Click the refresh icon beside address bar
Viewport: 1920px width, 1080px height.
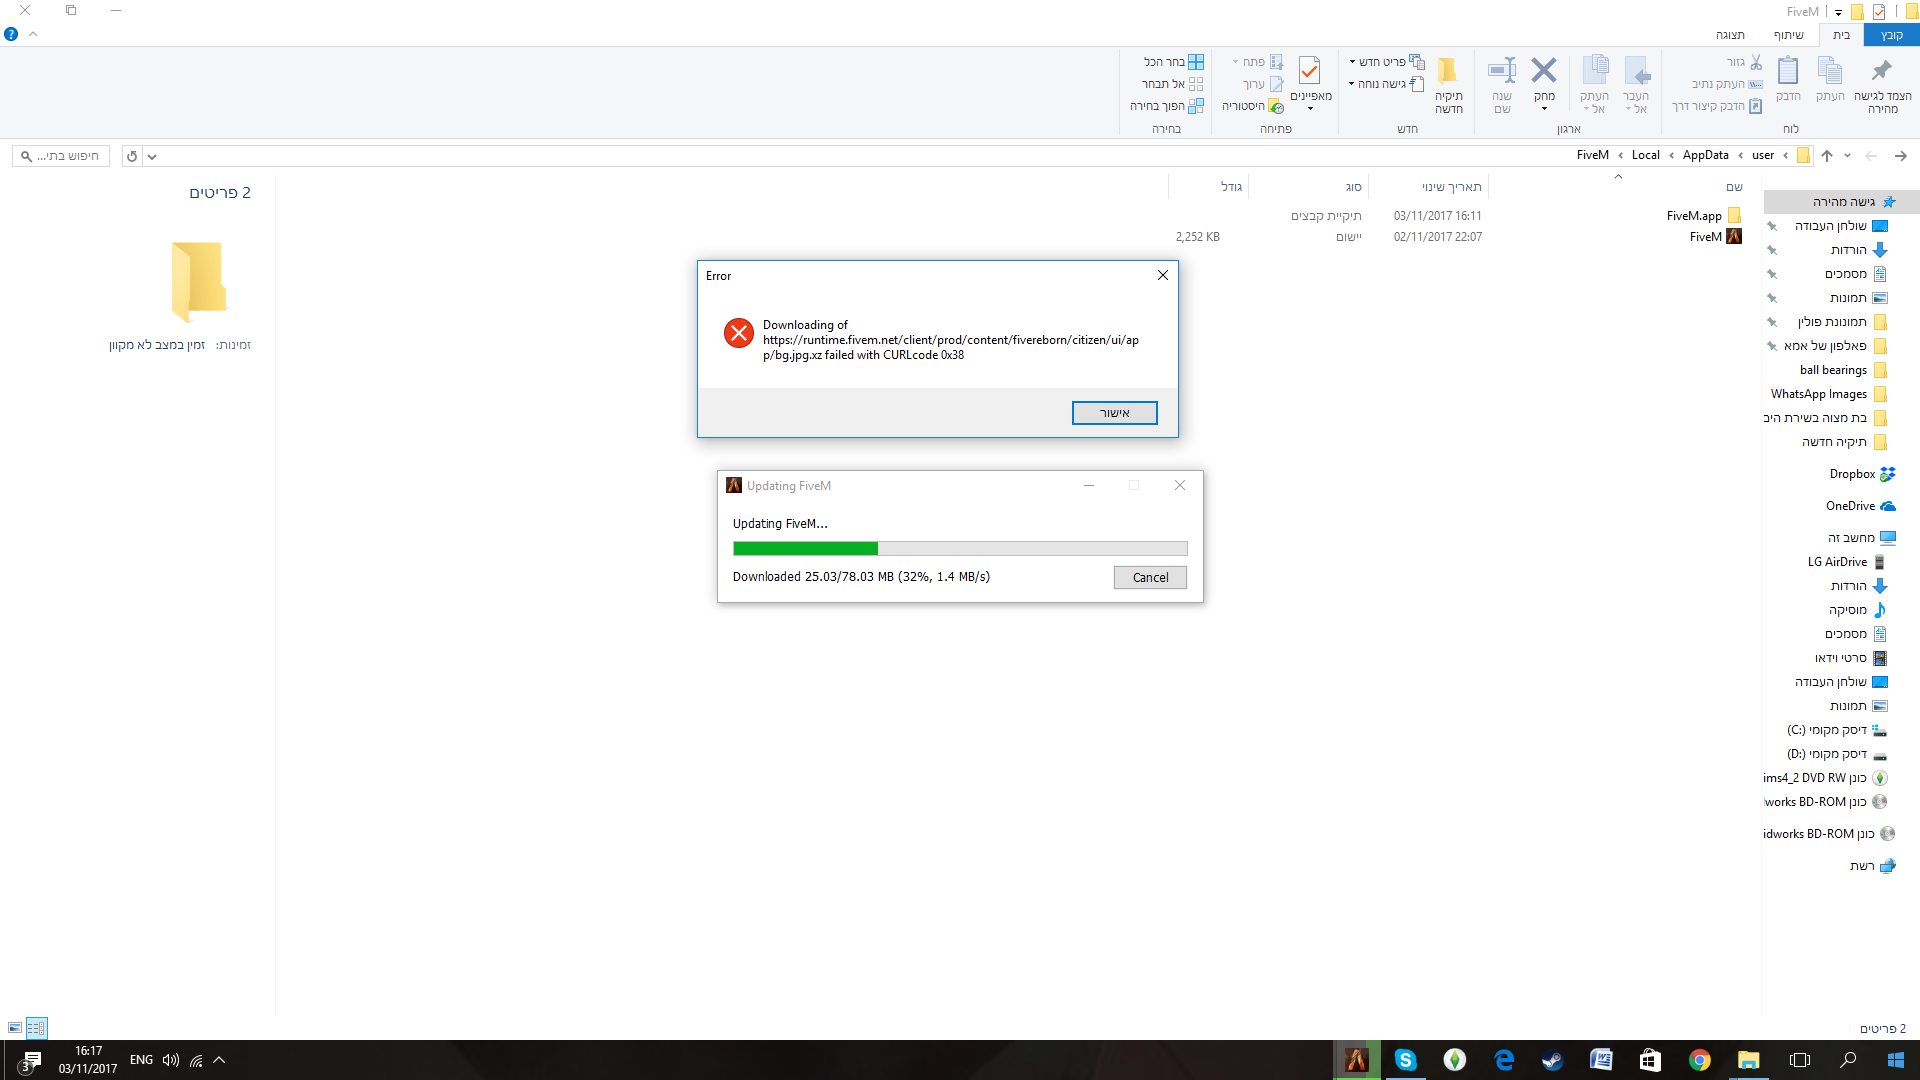coord(132,156)
